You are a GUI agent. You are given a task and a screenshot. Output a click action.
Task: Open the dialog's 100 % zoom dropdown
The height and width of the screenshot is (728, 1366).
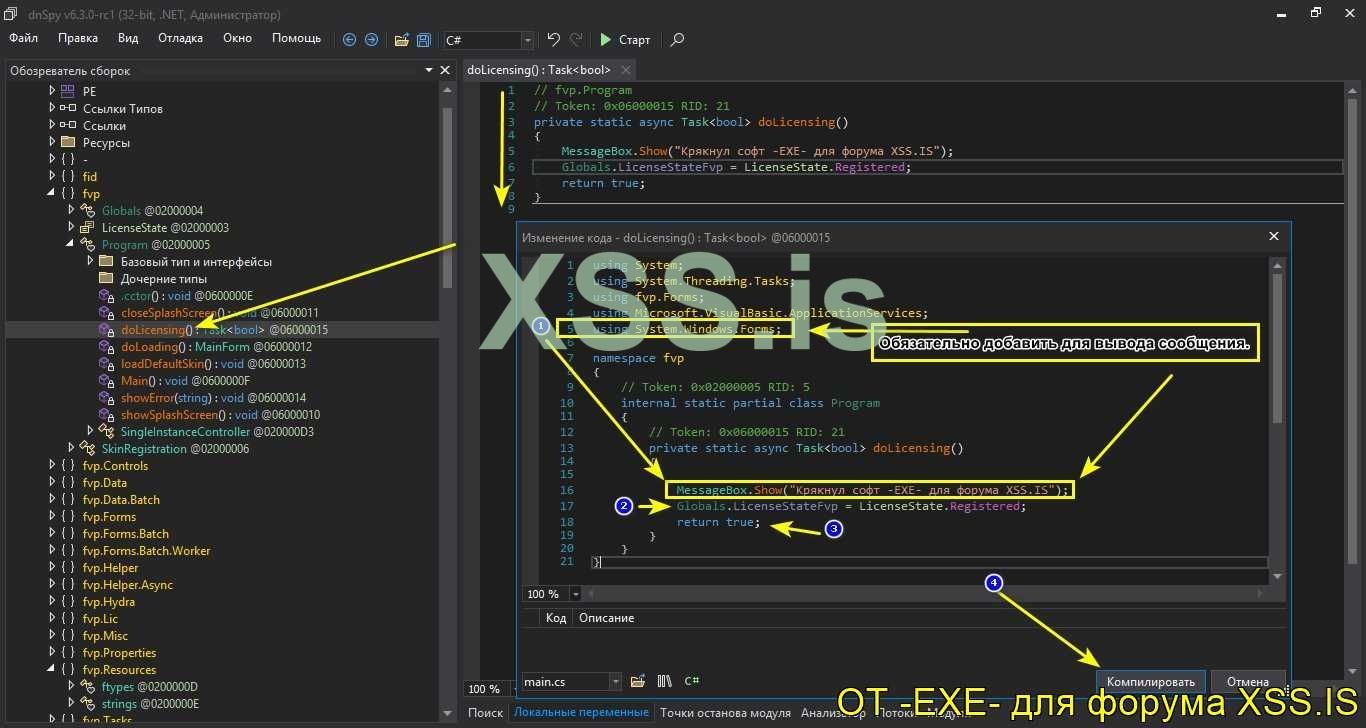[577, 594]
